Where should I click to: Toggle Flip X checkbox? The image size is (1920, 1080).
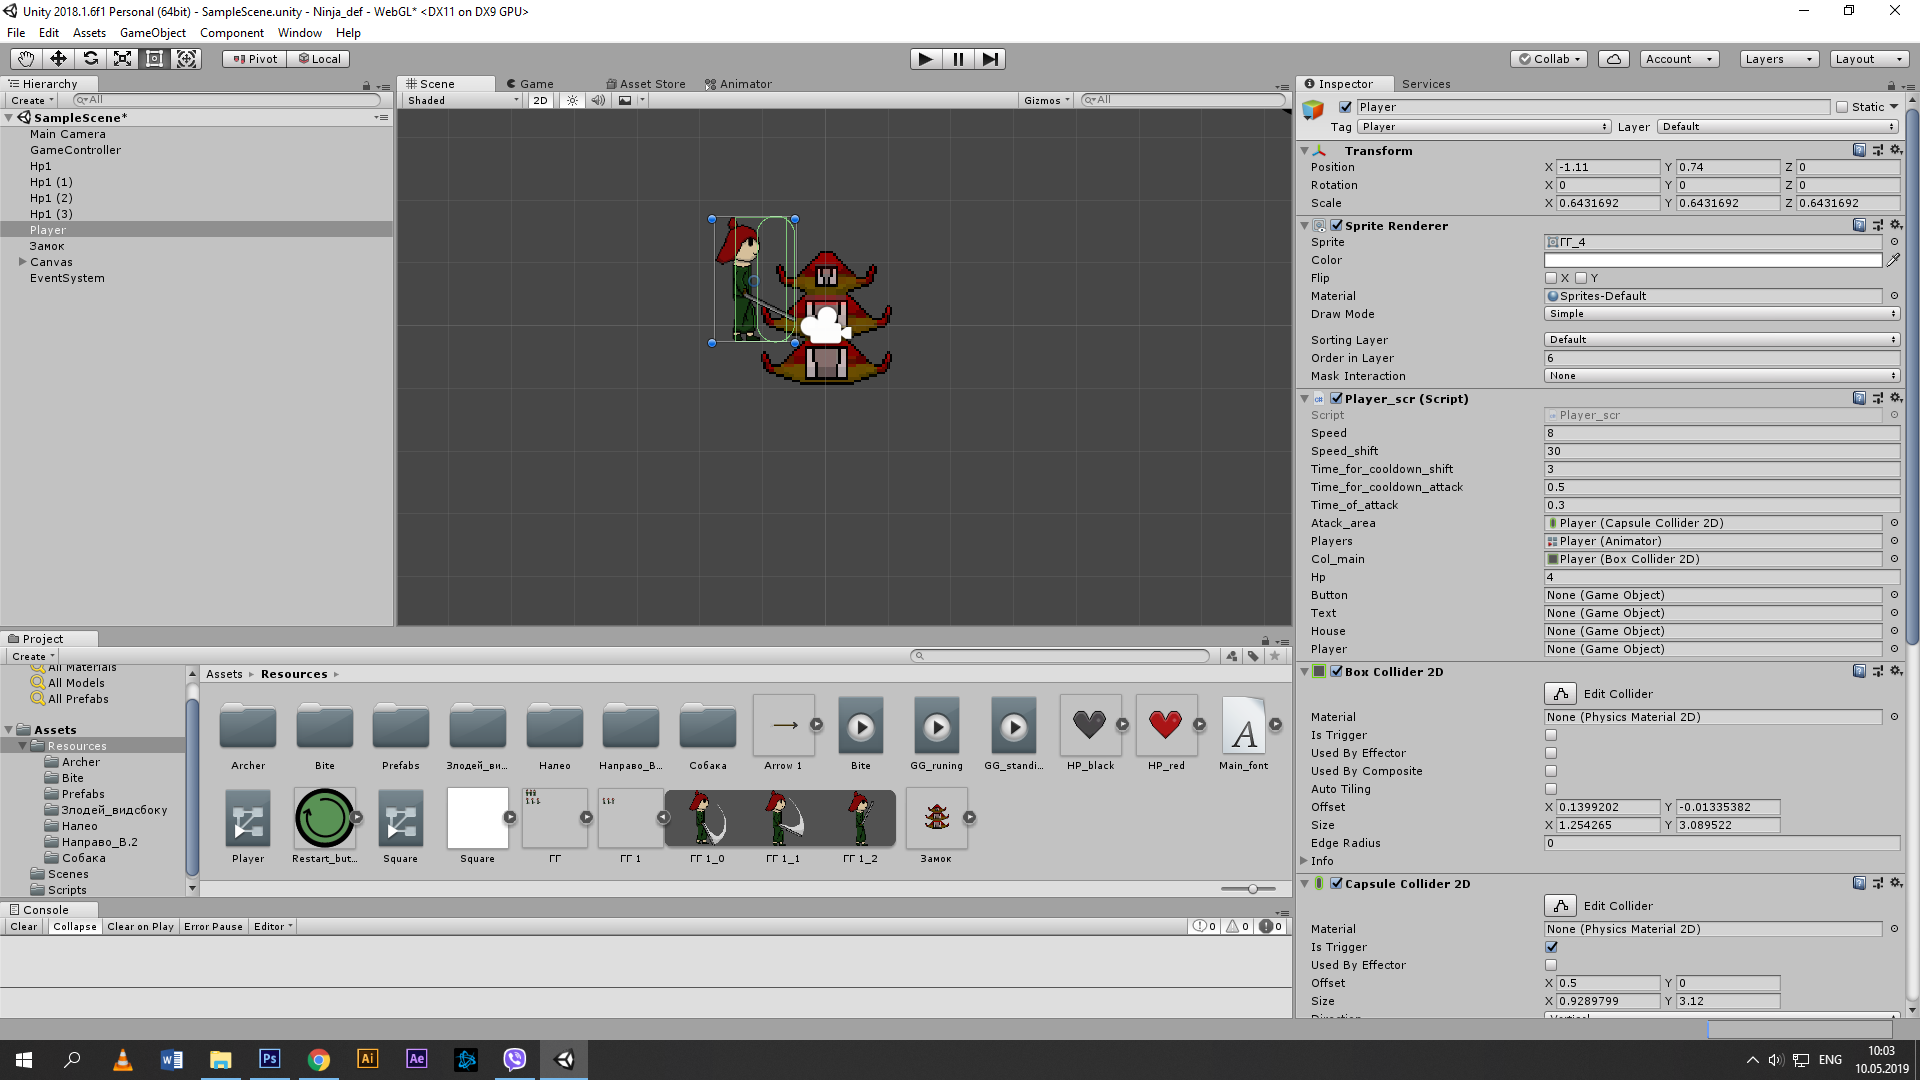tap(1551, 278)
